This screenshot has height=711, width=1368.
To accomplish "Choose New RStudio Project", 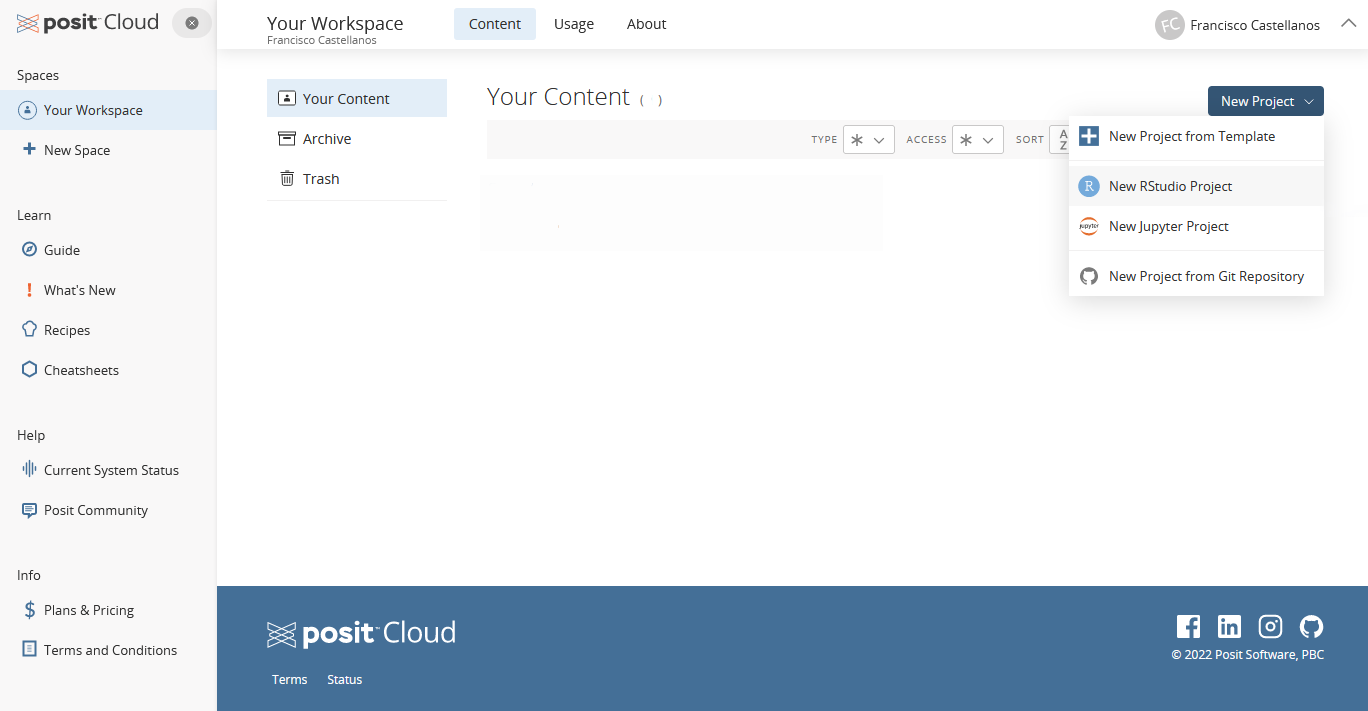I will tap(1196, 186).
